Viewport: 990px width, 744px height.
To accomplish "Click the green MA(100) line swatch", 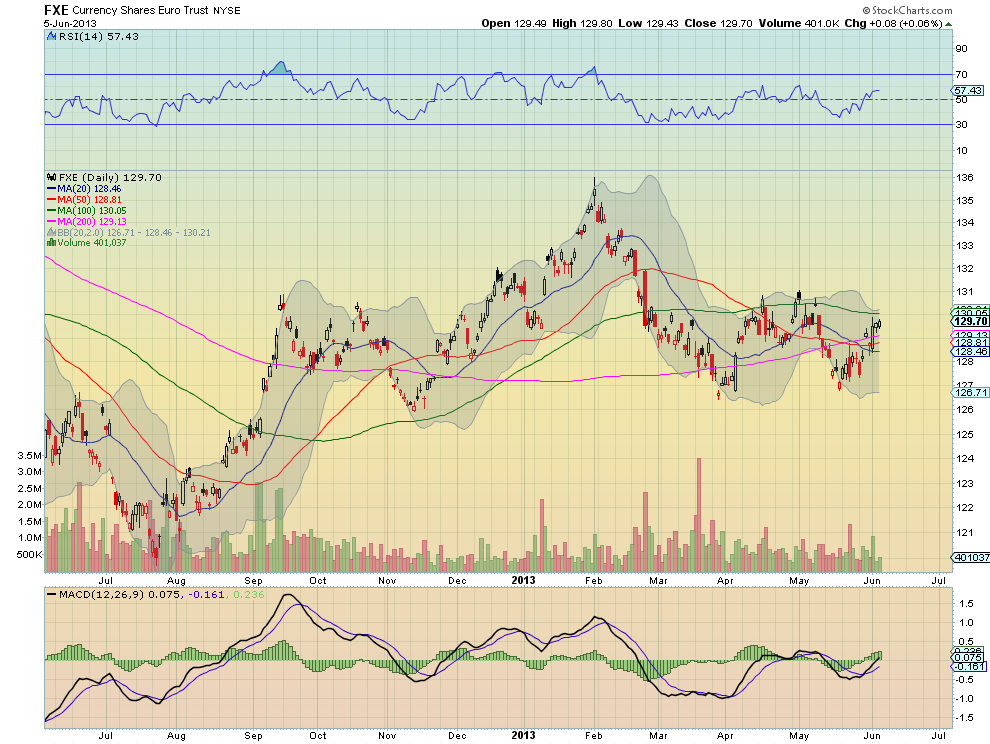I will coord(52,210).
